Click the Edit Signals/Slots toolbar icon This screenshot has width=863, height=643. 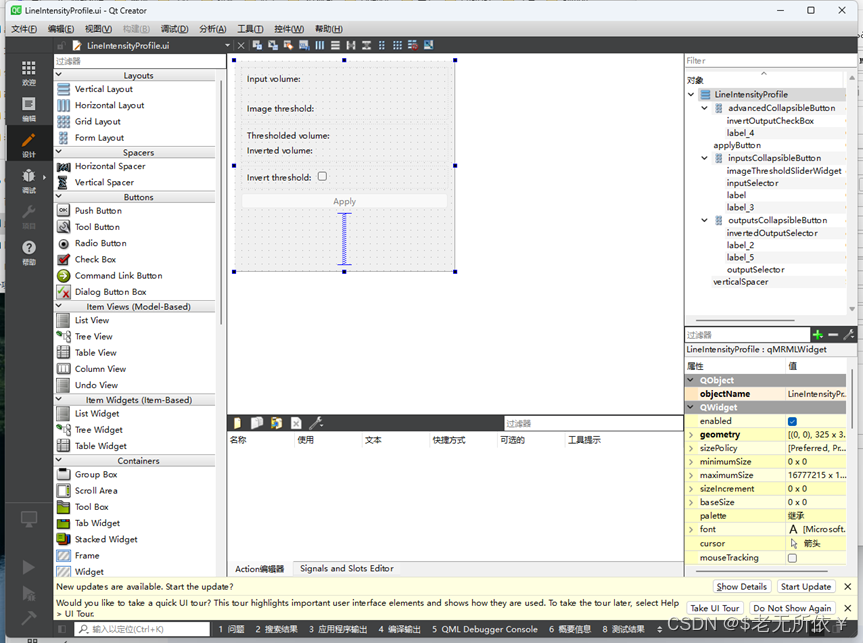(x=272, y=45)
